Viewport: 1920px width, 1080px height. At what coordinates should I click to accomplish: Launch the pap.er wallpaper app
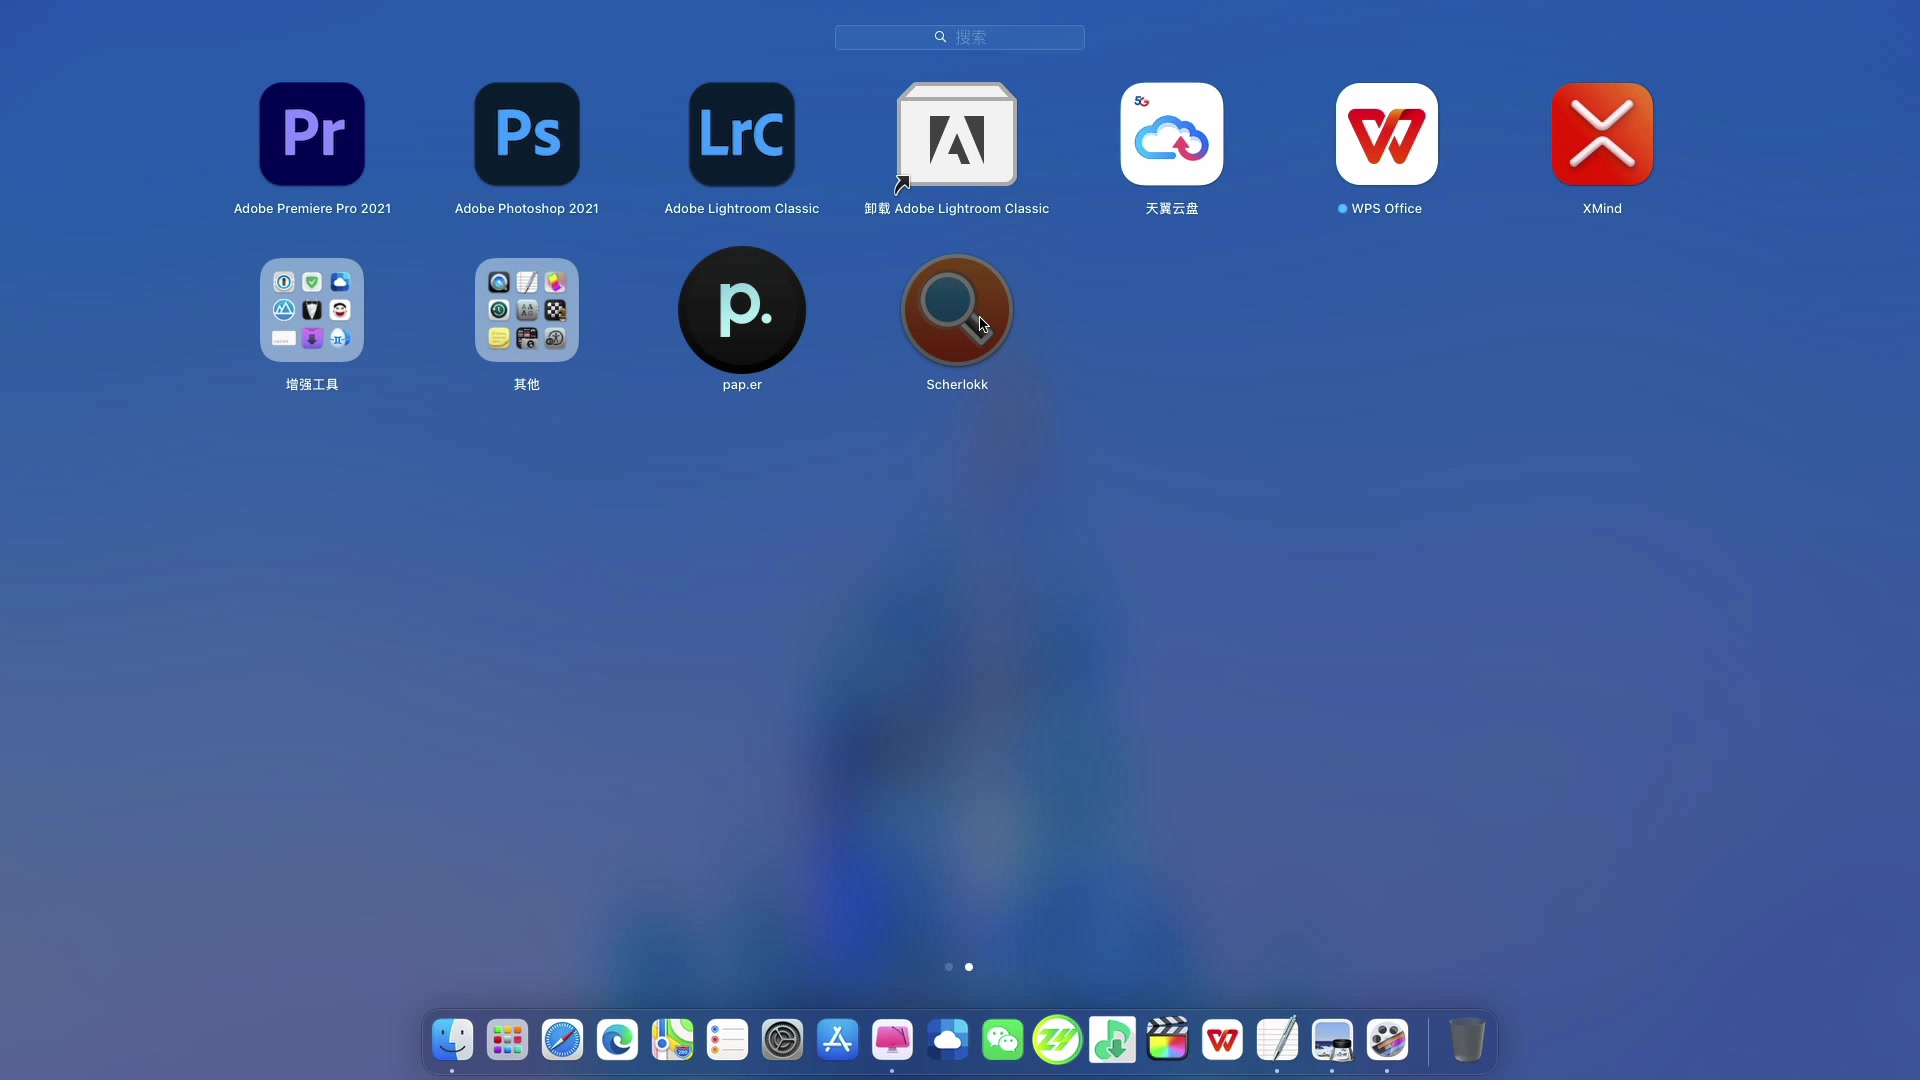pyautogui.click(x=742, y=310)
